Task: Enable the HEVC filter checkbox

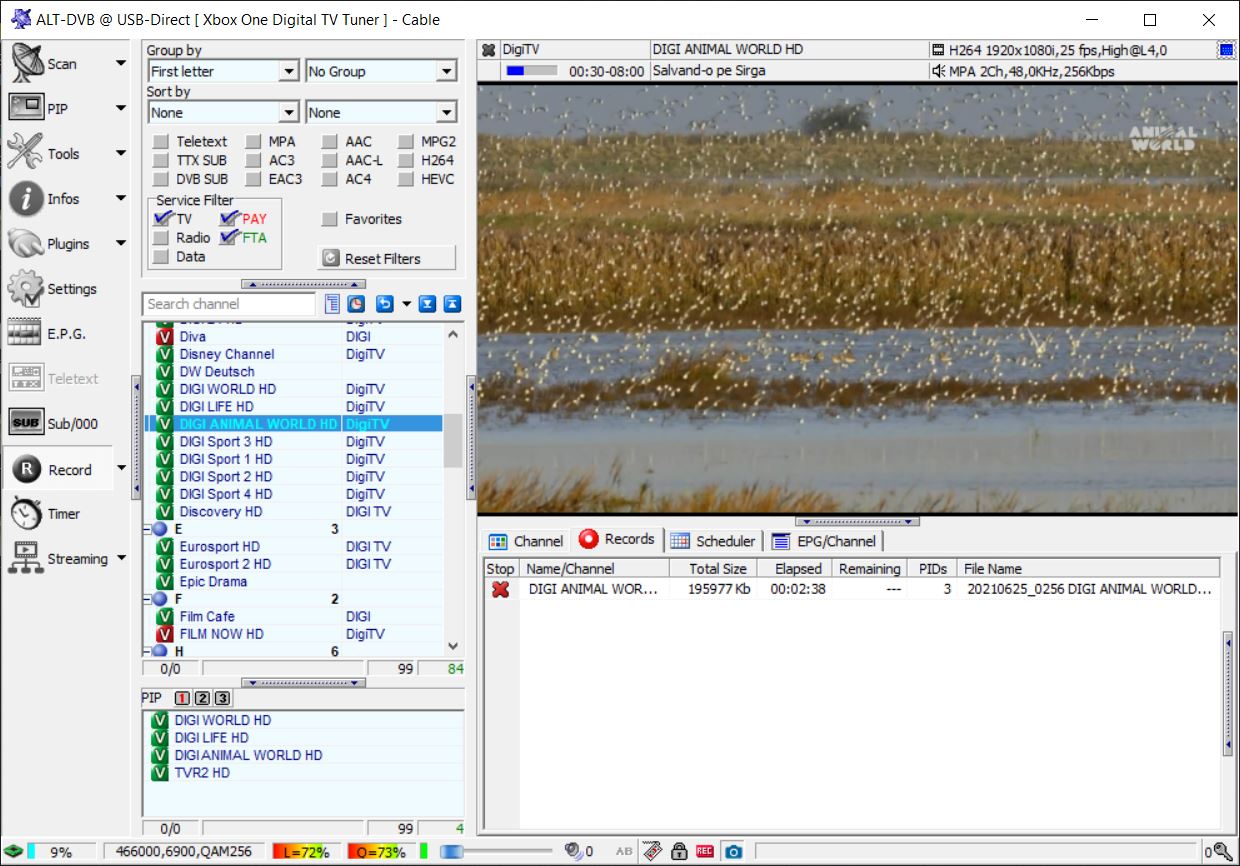Action: (405, 179)
